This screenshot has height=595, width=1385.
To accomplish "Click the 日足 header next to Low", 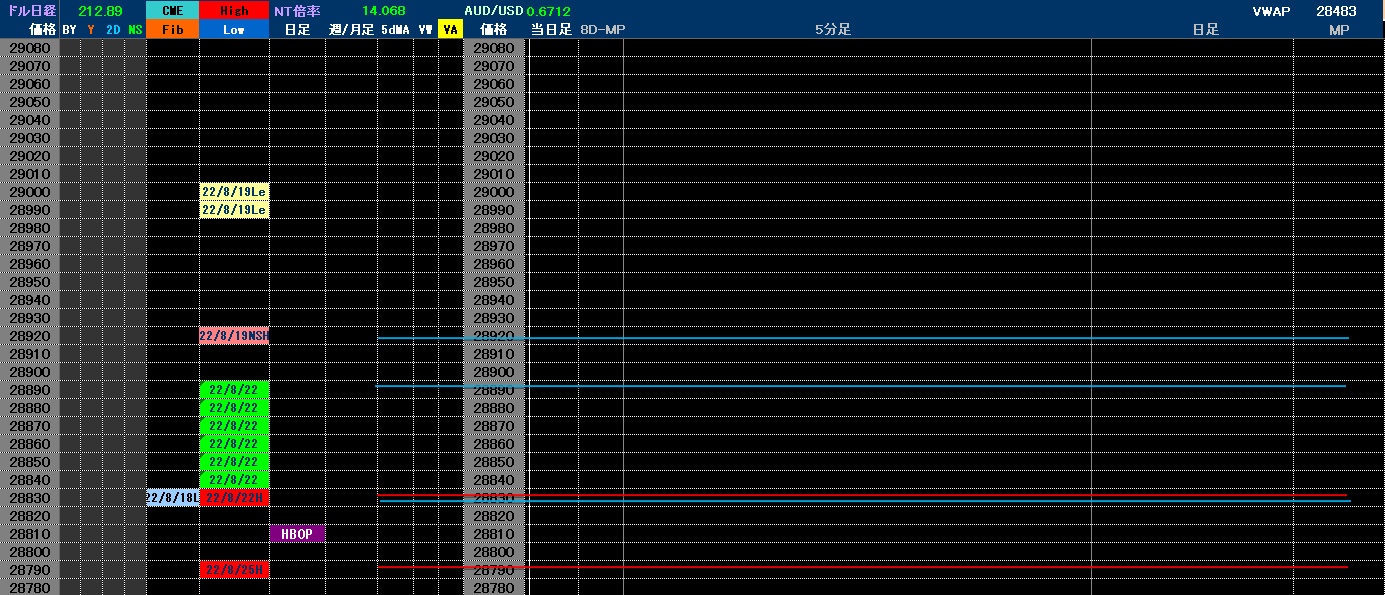I will coord(297,30).
